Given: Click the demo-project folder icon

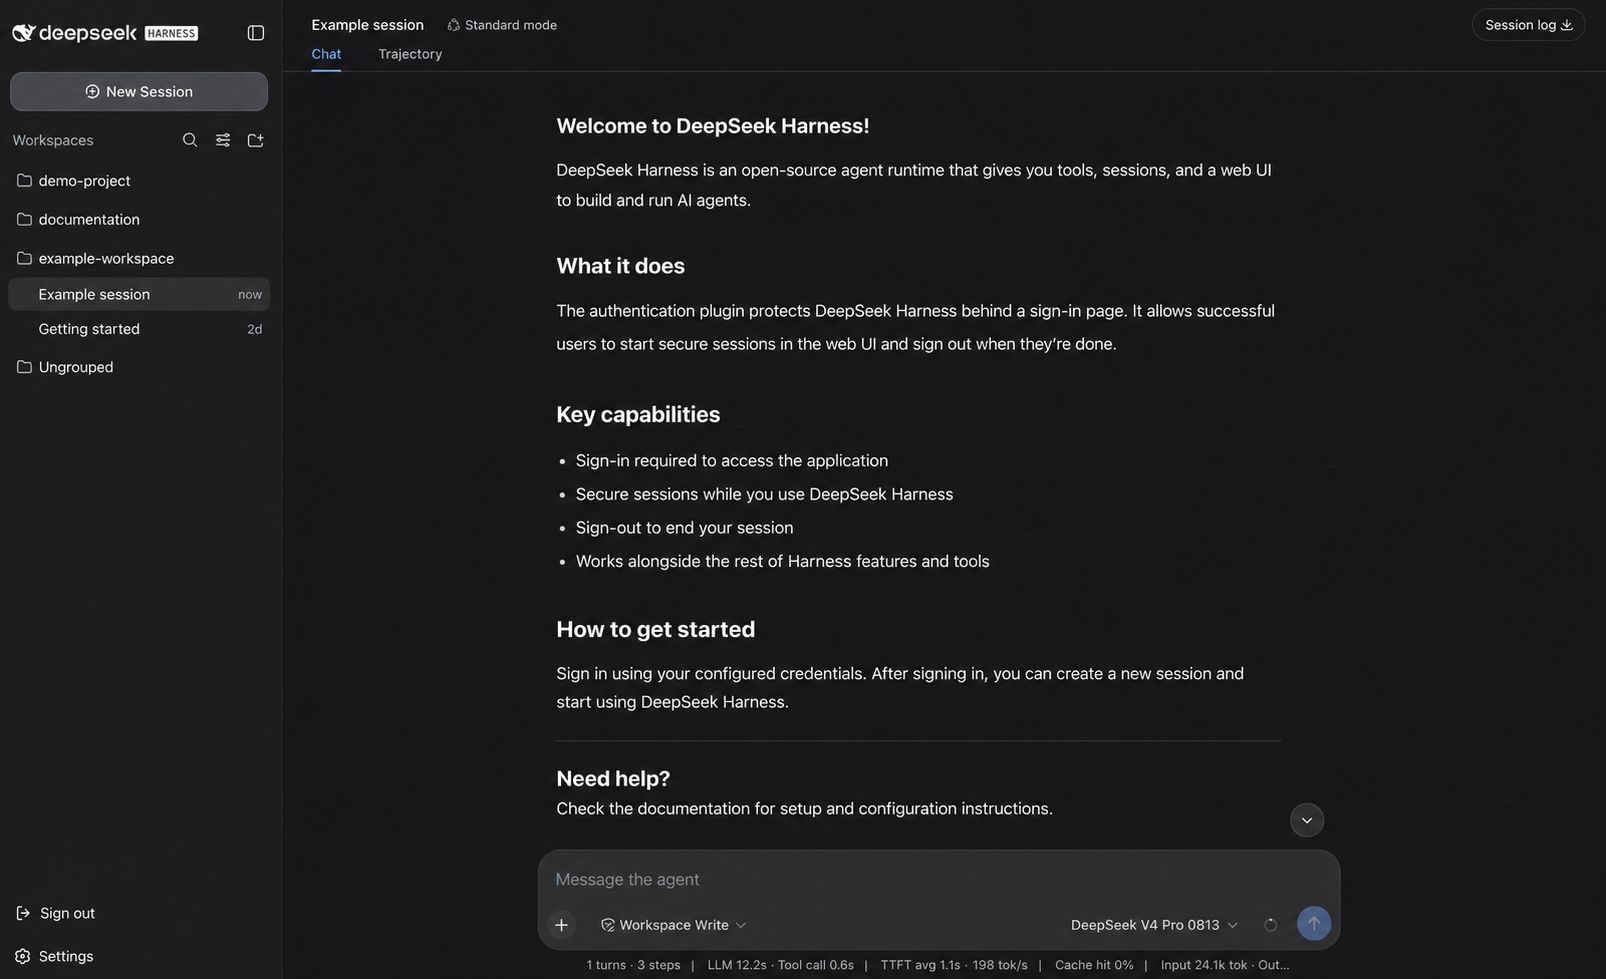Looking at the screenshot, I should click(x=24, y=181).
